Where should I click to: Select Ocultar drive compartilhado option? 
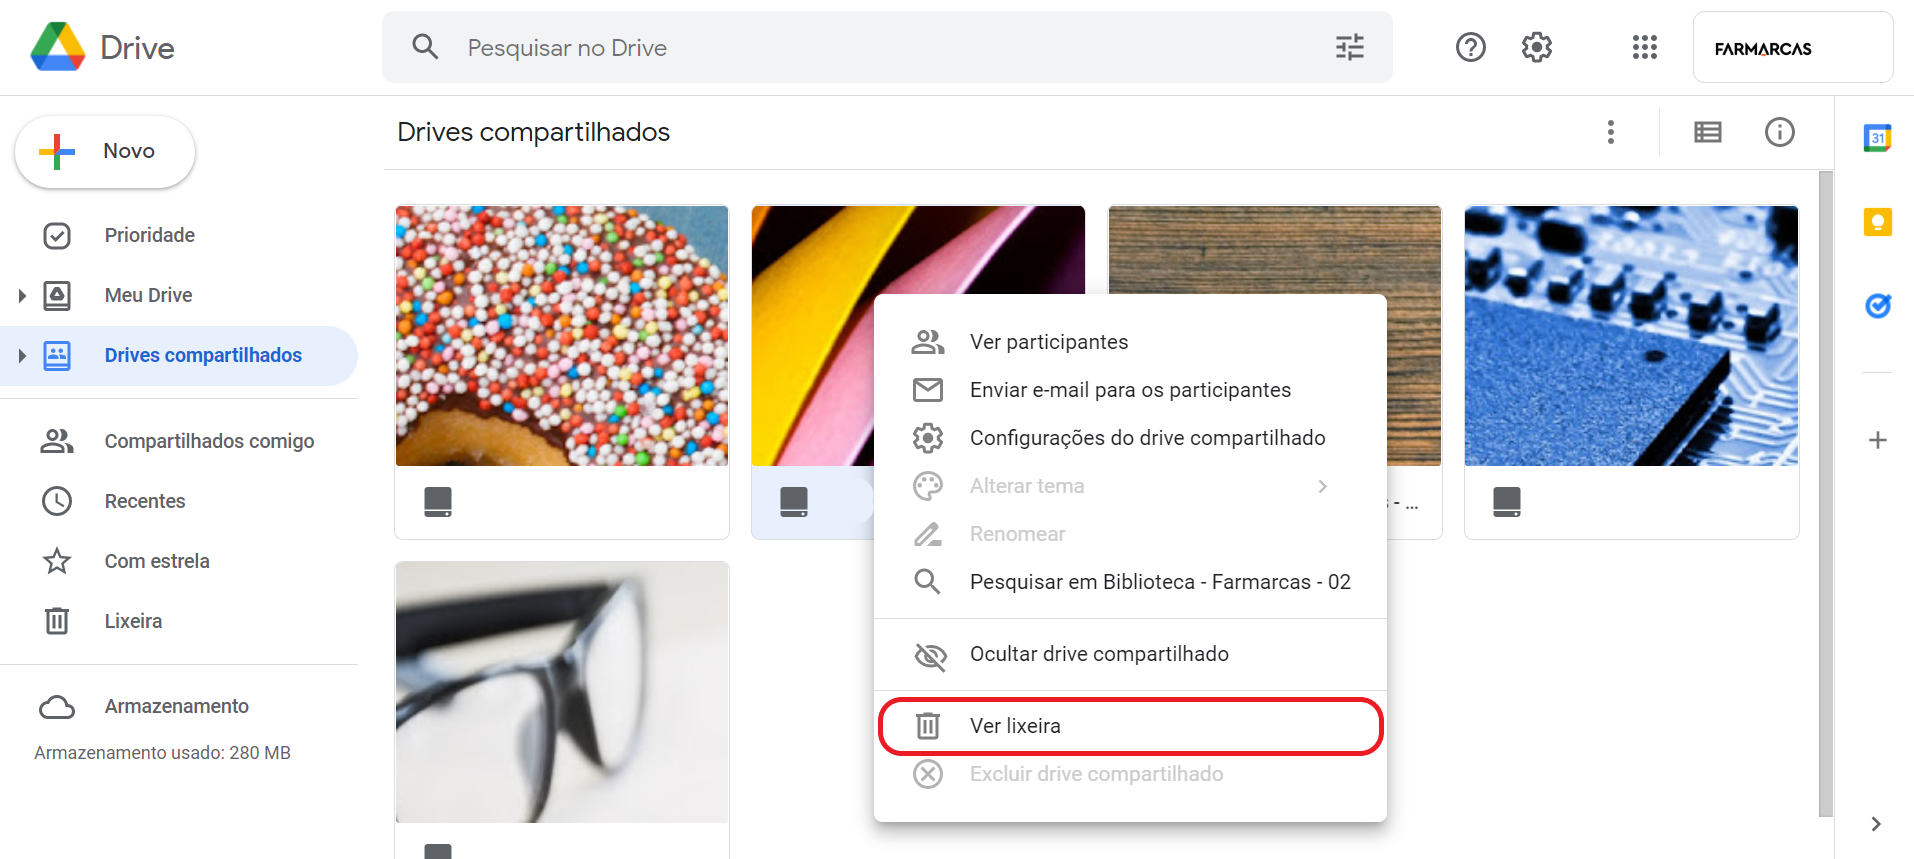point(1098,654)
